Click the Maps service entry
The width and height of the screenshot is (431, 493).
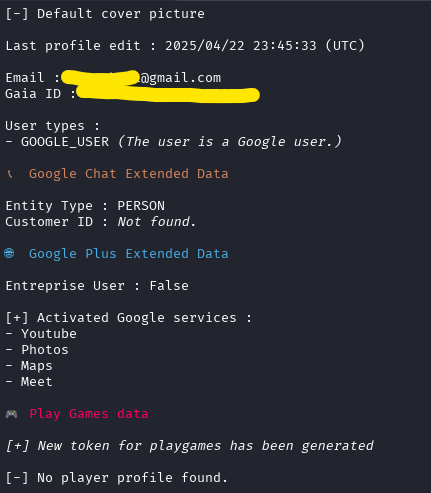(37, 366)
